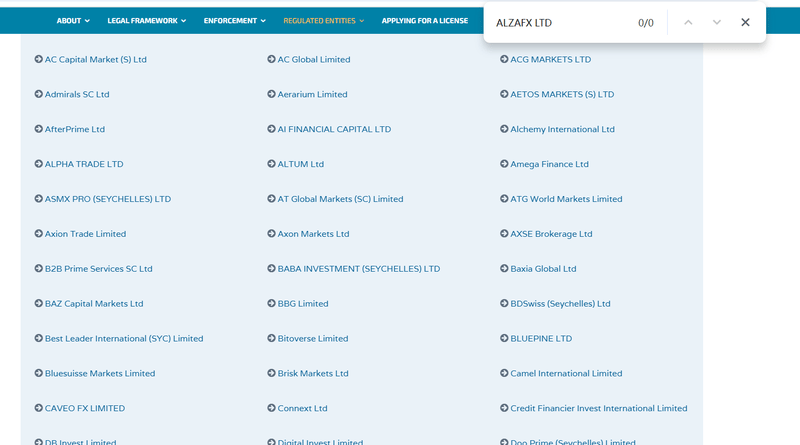800x445 pixels.
Task: Open Bitoverse Limited link
Action: [313, 338]
